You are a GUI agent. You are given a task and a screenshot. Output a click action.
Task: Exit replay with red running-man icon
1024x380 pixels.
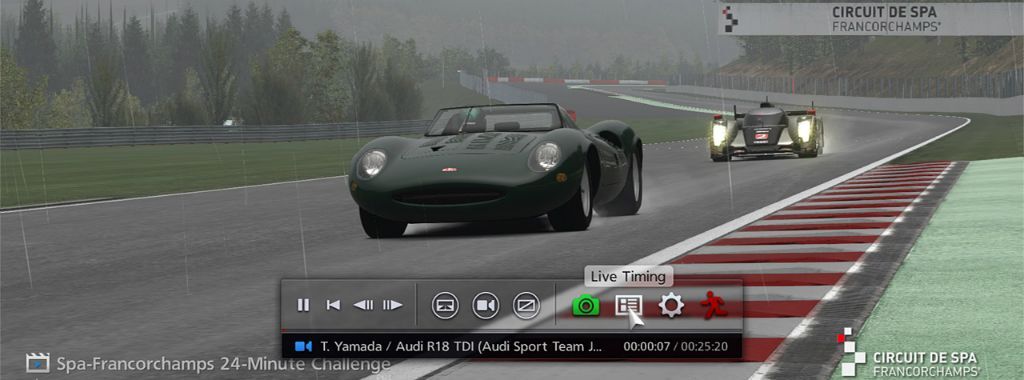click(x=713, y=305)
